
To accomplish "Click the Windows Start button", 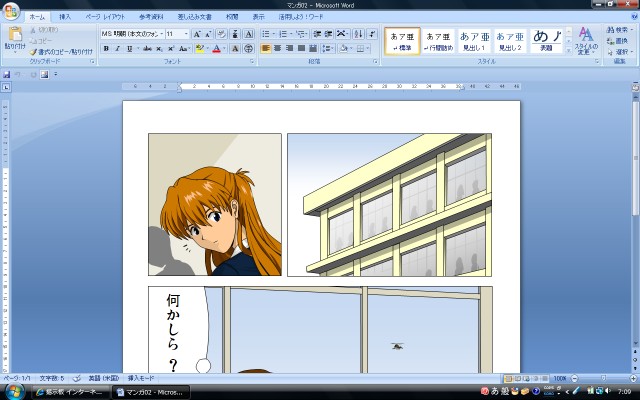I will coord(10,391).
